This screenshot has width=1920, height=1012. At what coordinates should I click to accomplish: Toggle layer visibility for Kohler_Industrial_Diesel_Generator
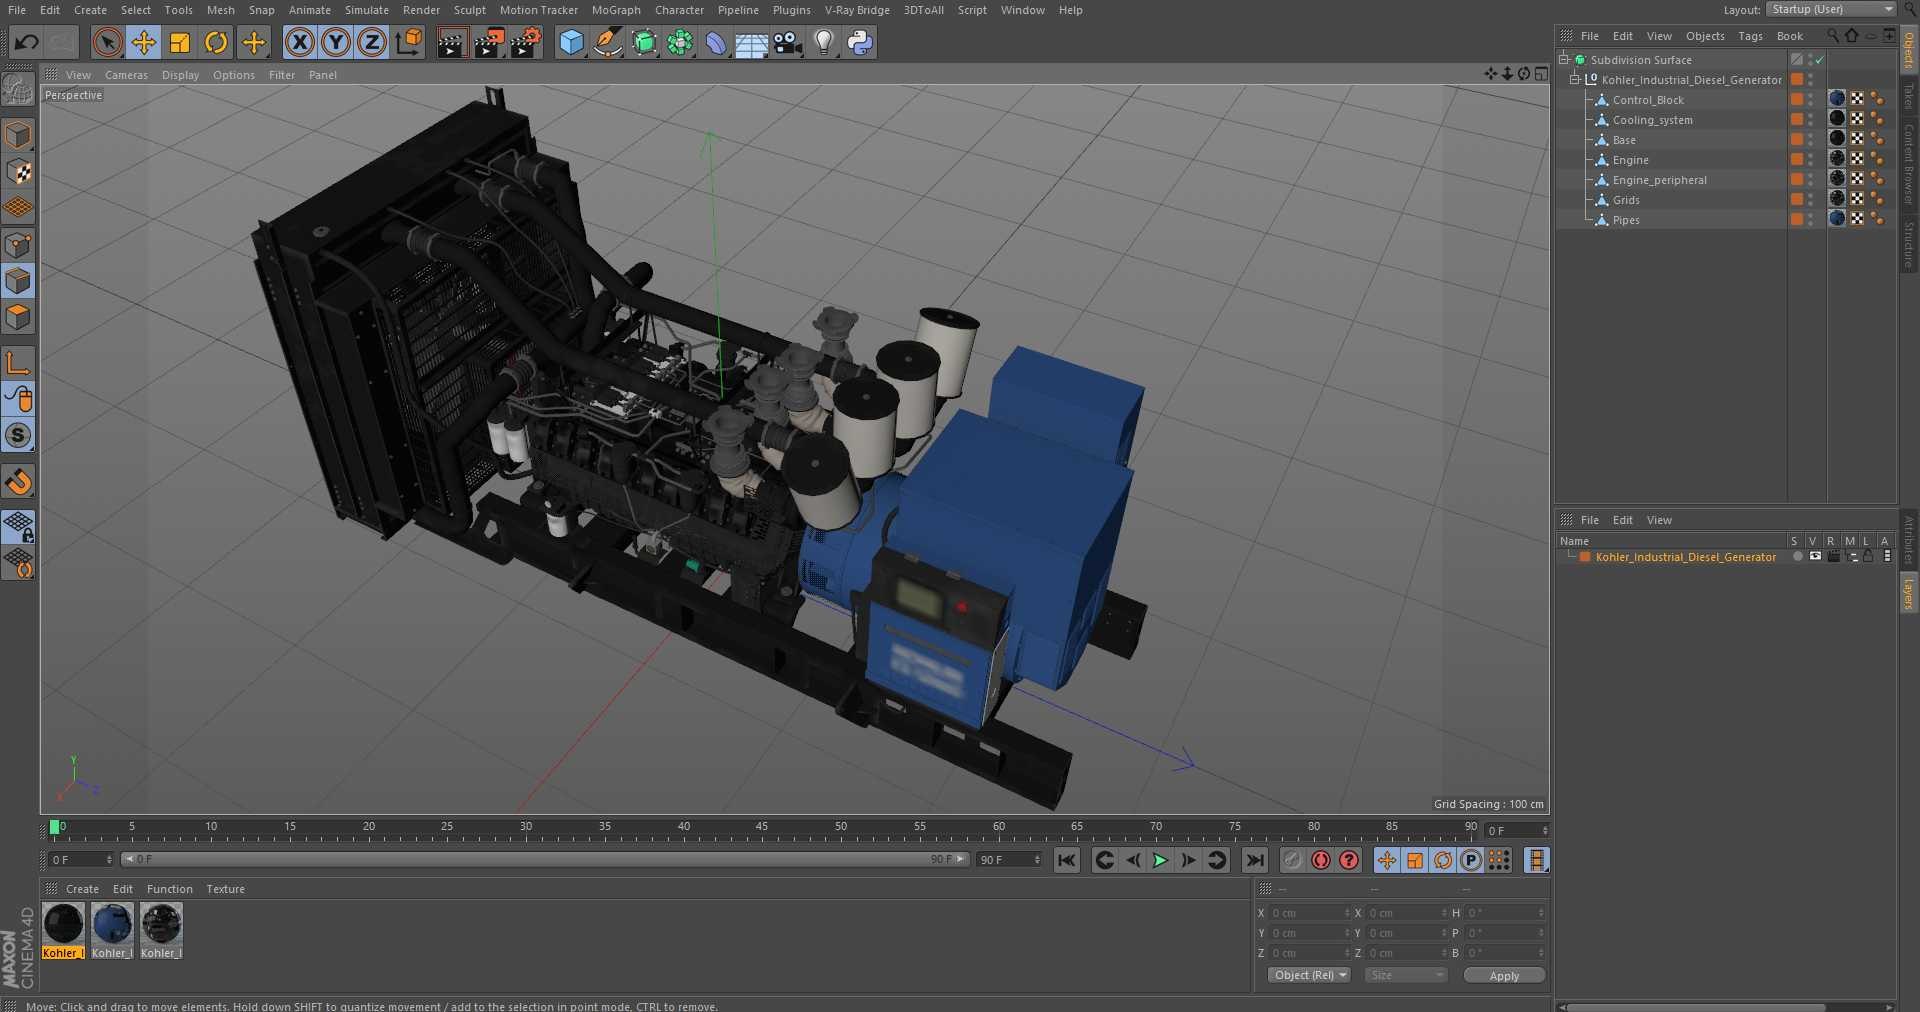1815,557
